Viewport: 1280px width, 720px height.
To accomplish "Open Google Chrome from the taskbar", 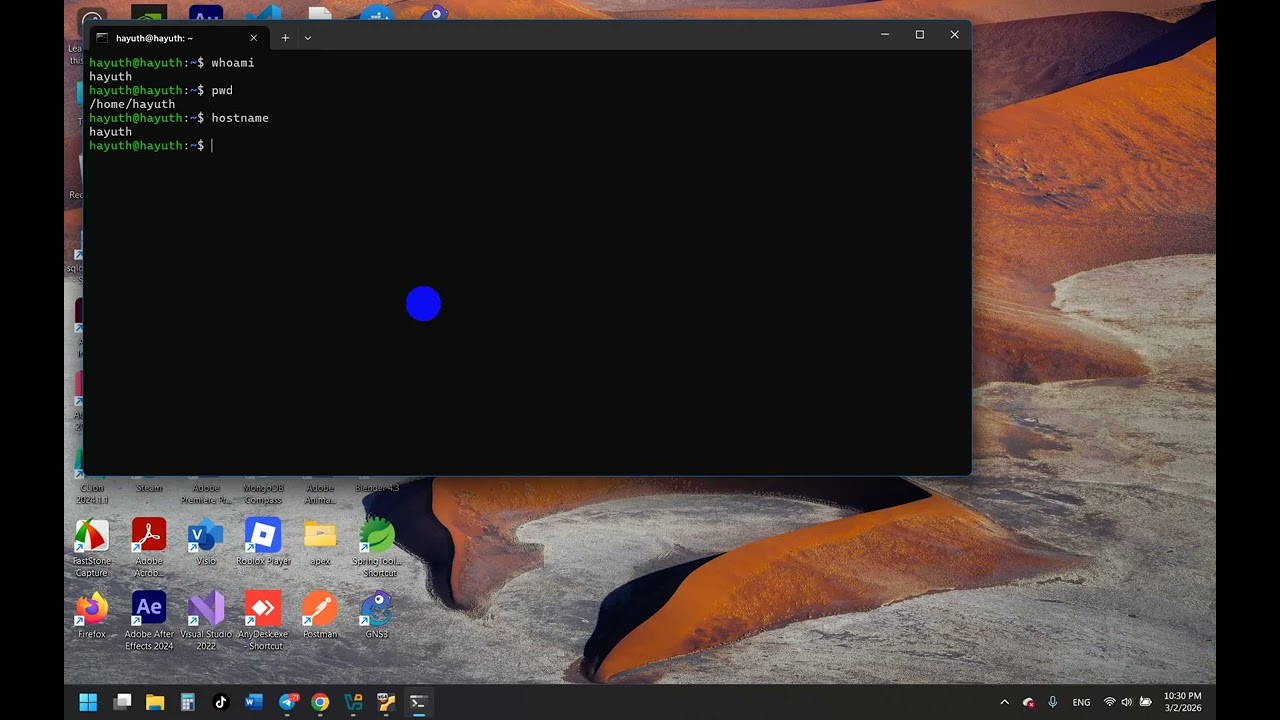I will [320, 702].
